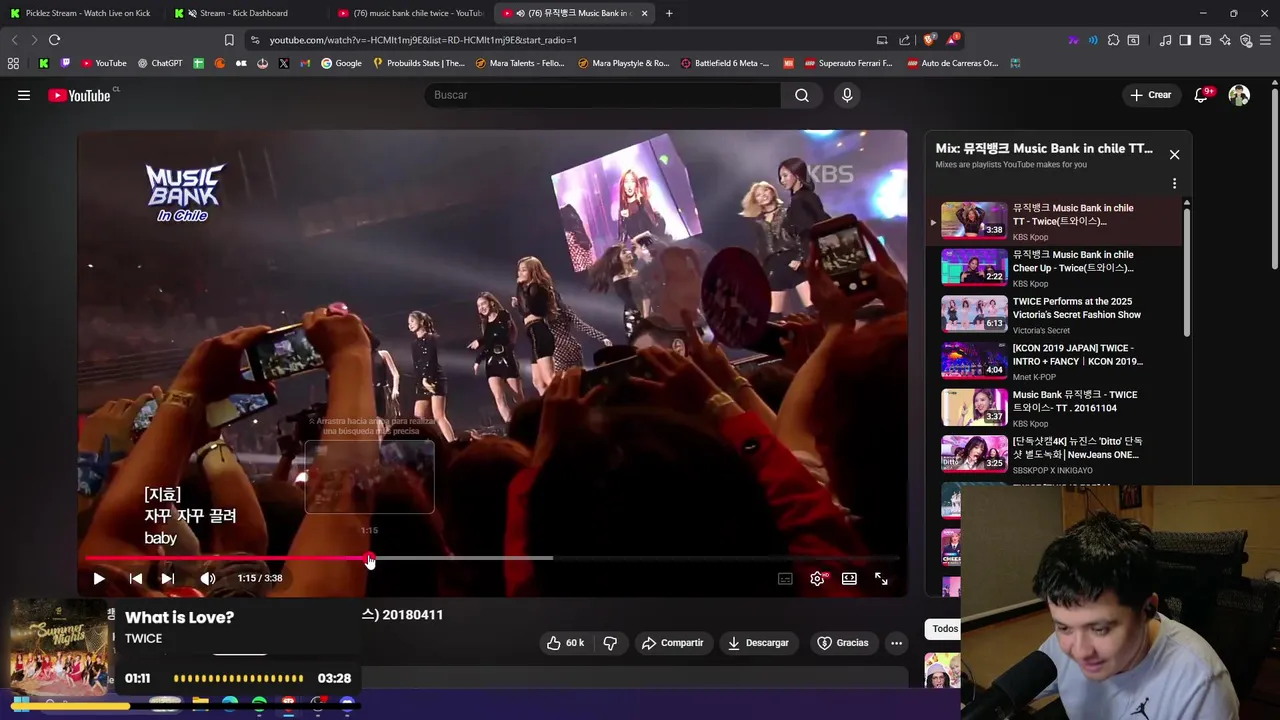Skip to previous video in player

point(135,578)
